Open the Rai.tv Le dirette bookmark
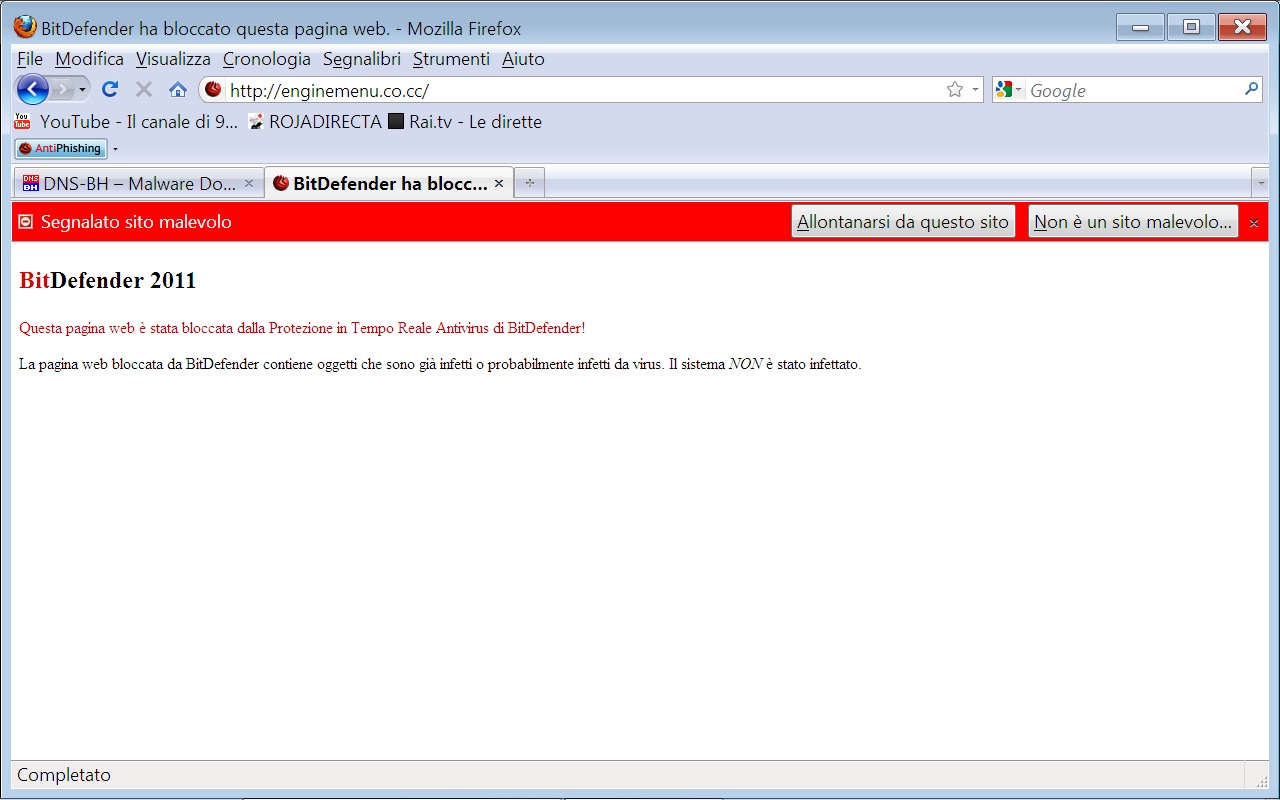The height and width of the screenshot is (800, 1280). [x=465, y=122]
